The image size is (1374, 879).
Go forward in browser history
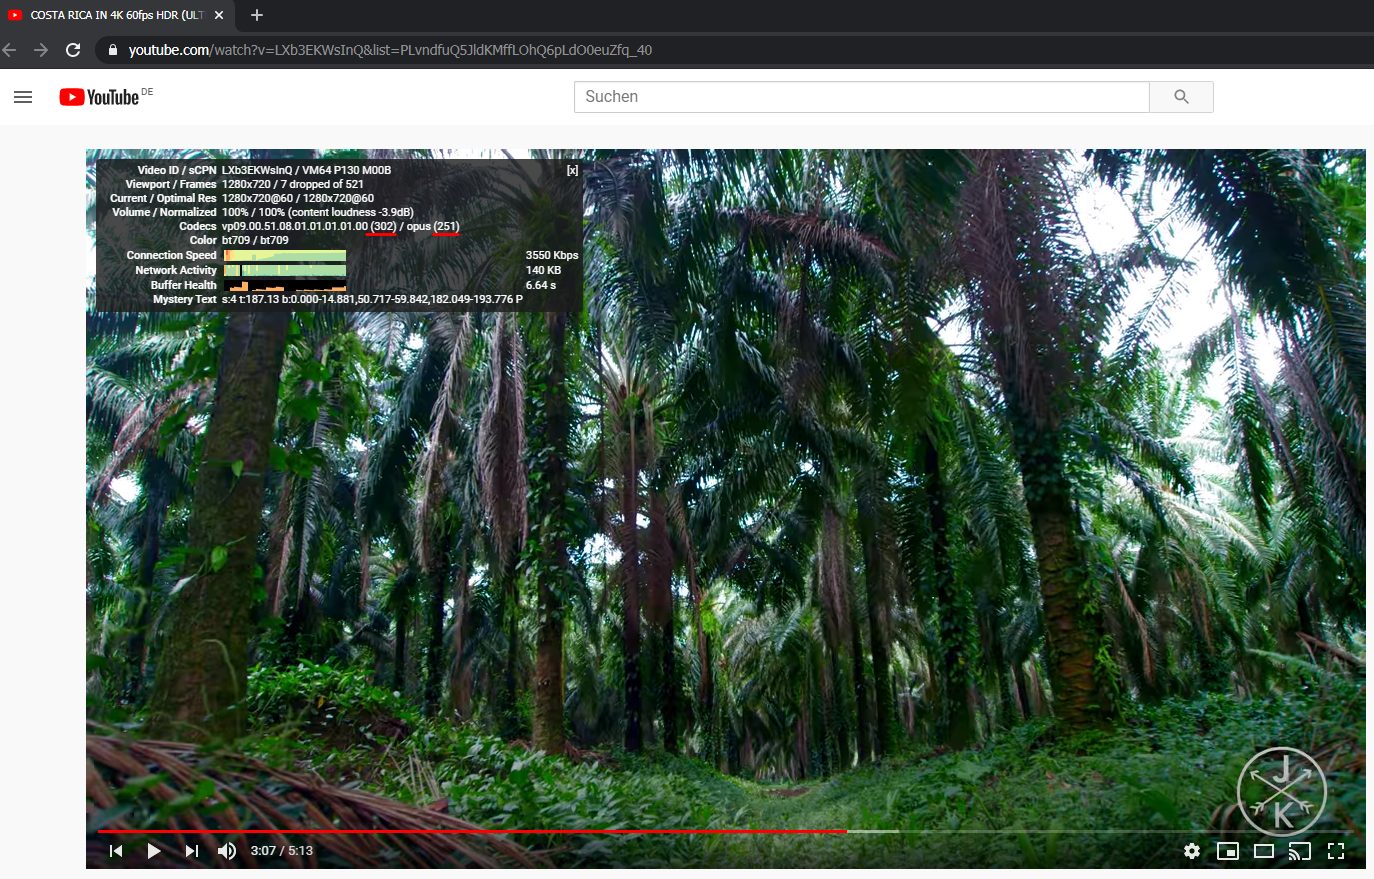tap(41, 50)
